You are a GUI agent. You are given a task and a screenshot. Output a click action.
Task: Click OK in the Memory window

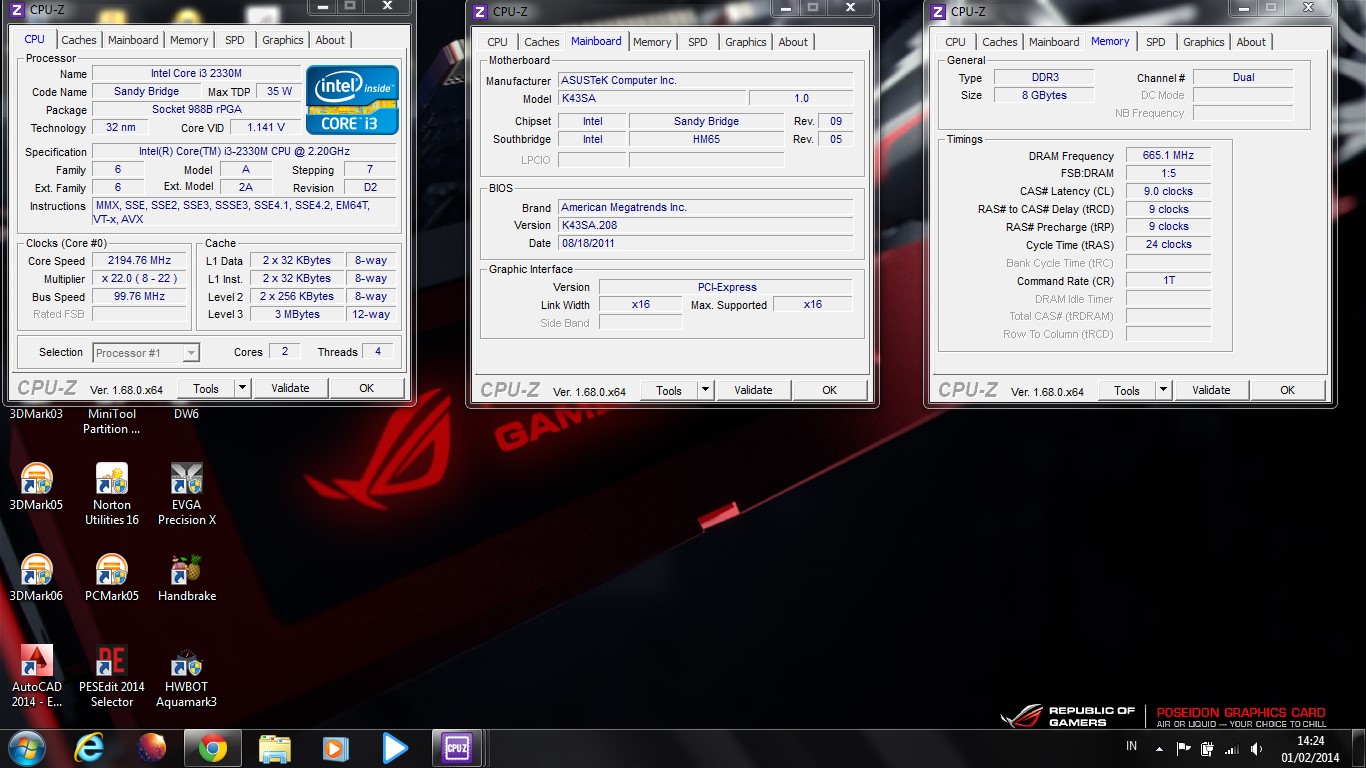tap(1288, 390)
